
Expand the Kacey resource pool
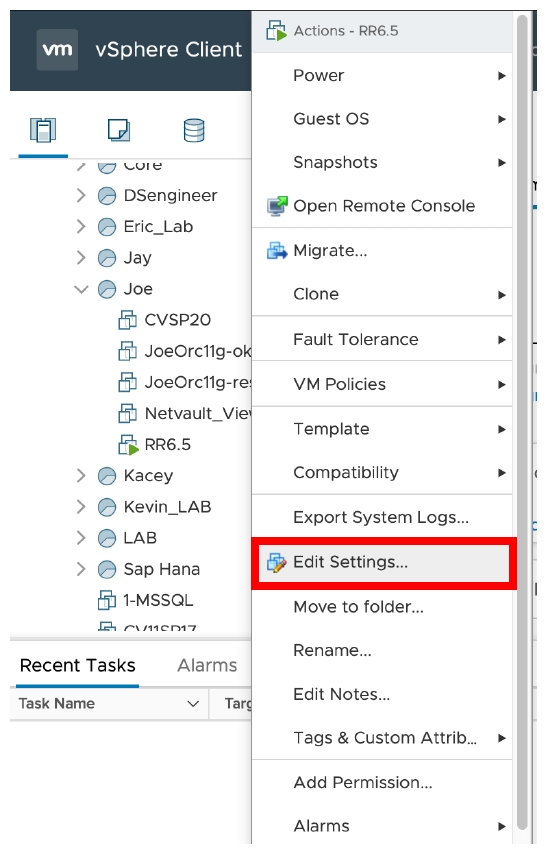(81, 475)
